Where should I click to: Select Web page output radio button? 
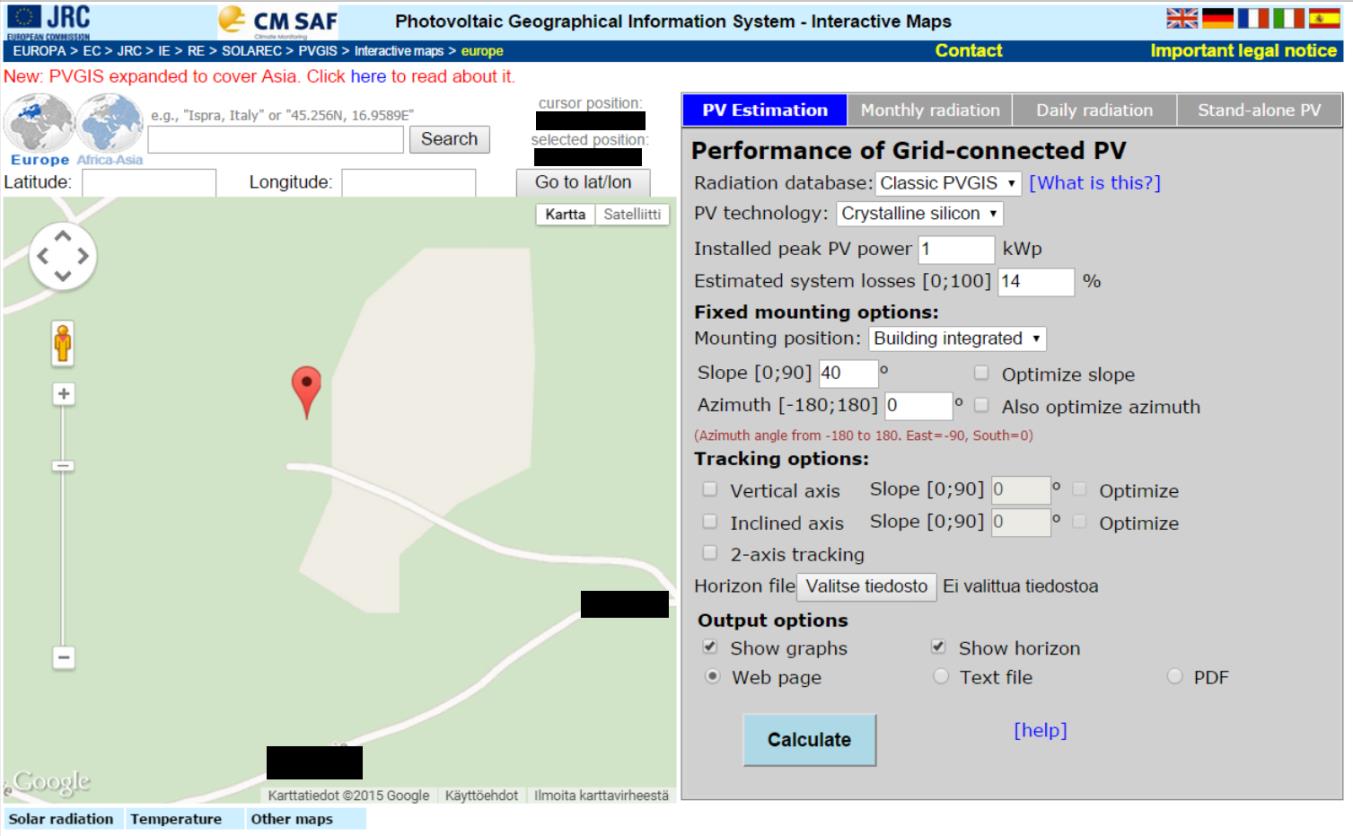click(x=712, y=677)
